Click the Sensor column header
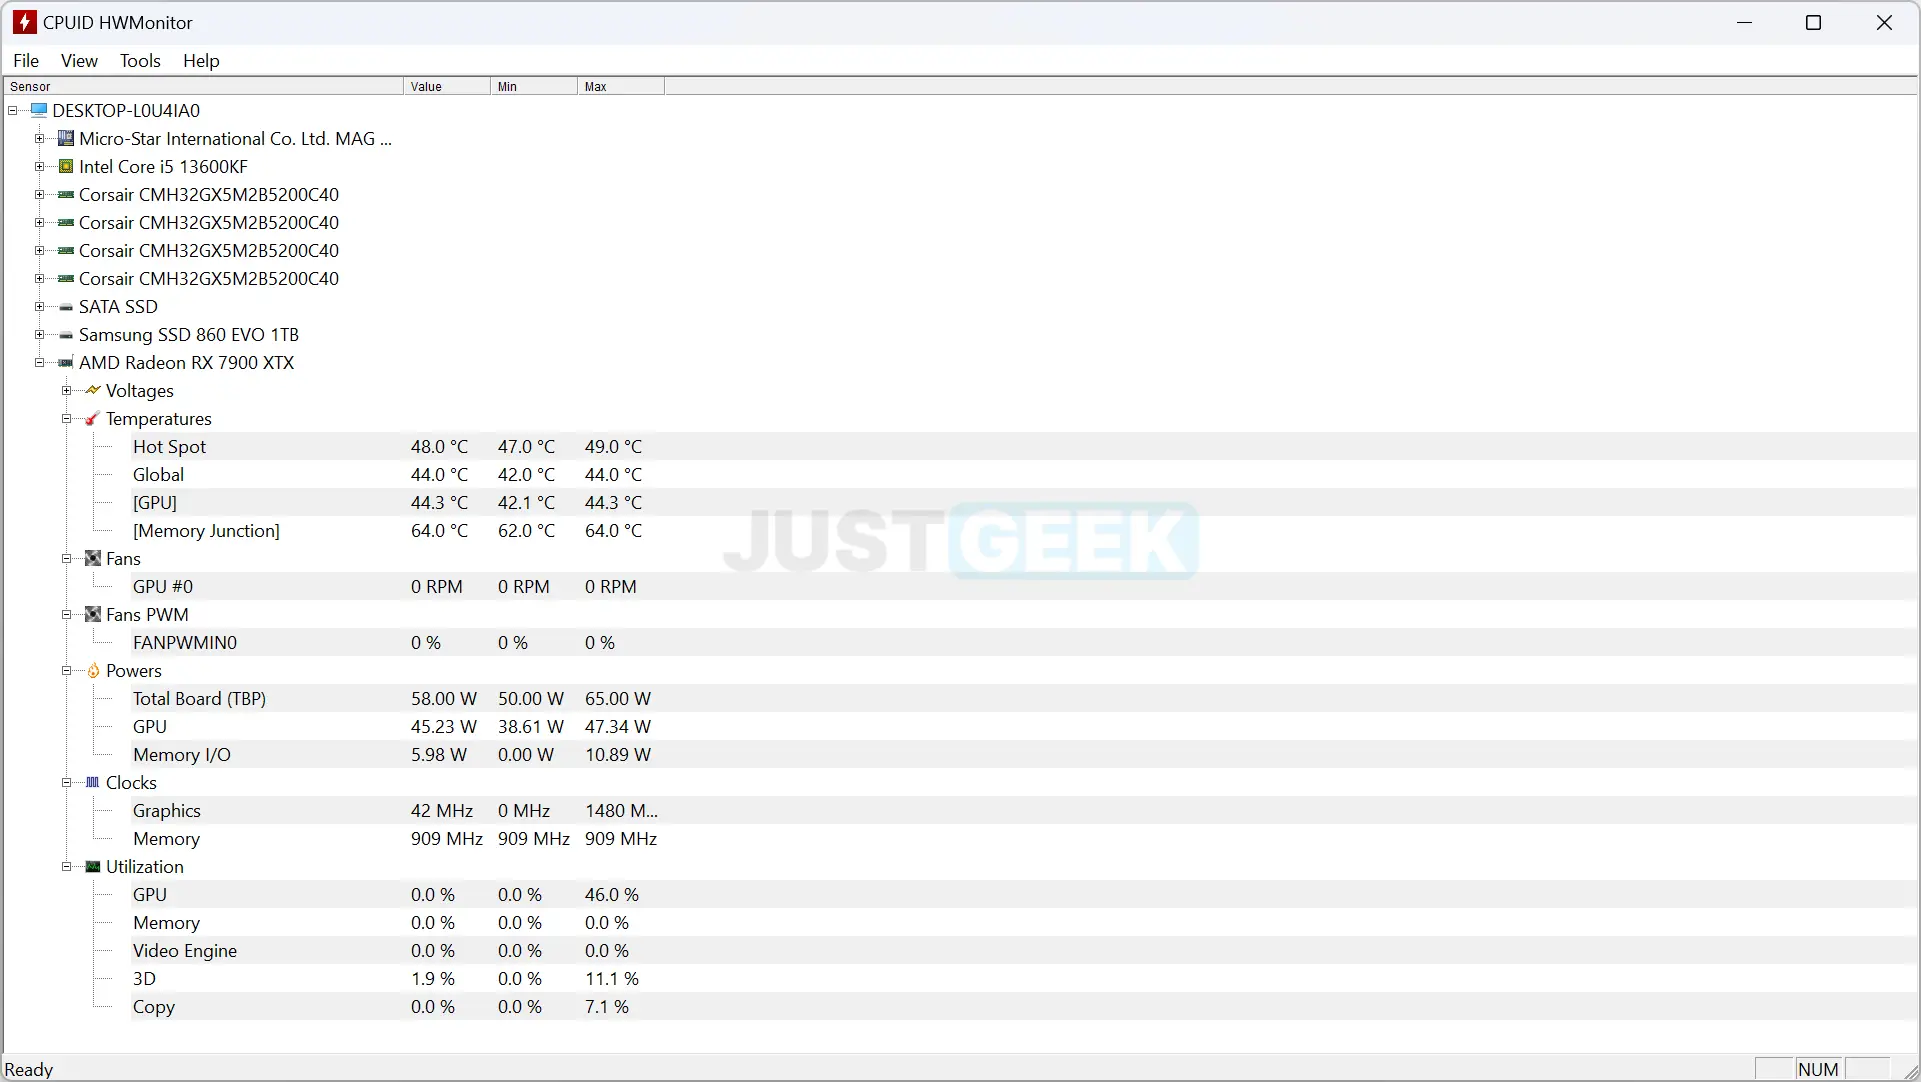Viewport: 1921px width, 1082px height. 203,87
